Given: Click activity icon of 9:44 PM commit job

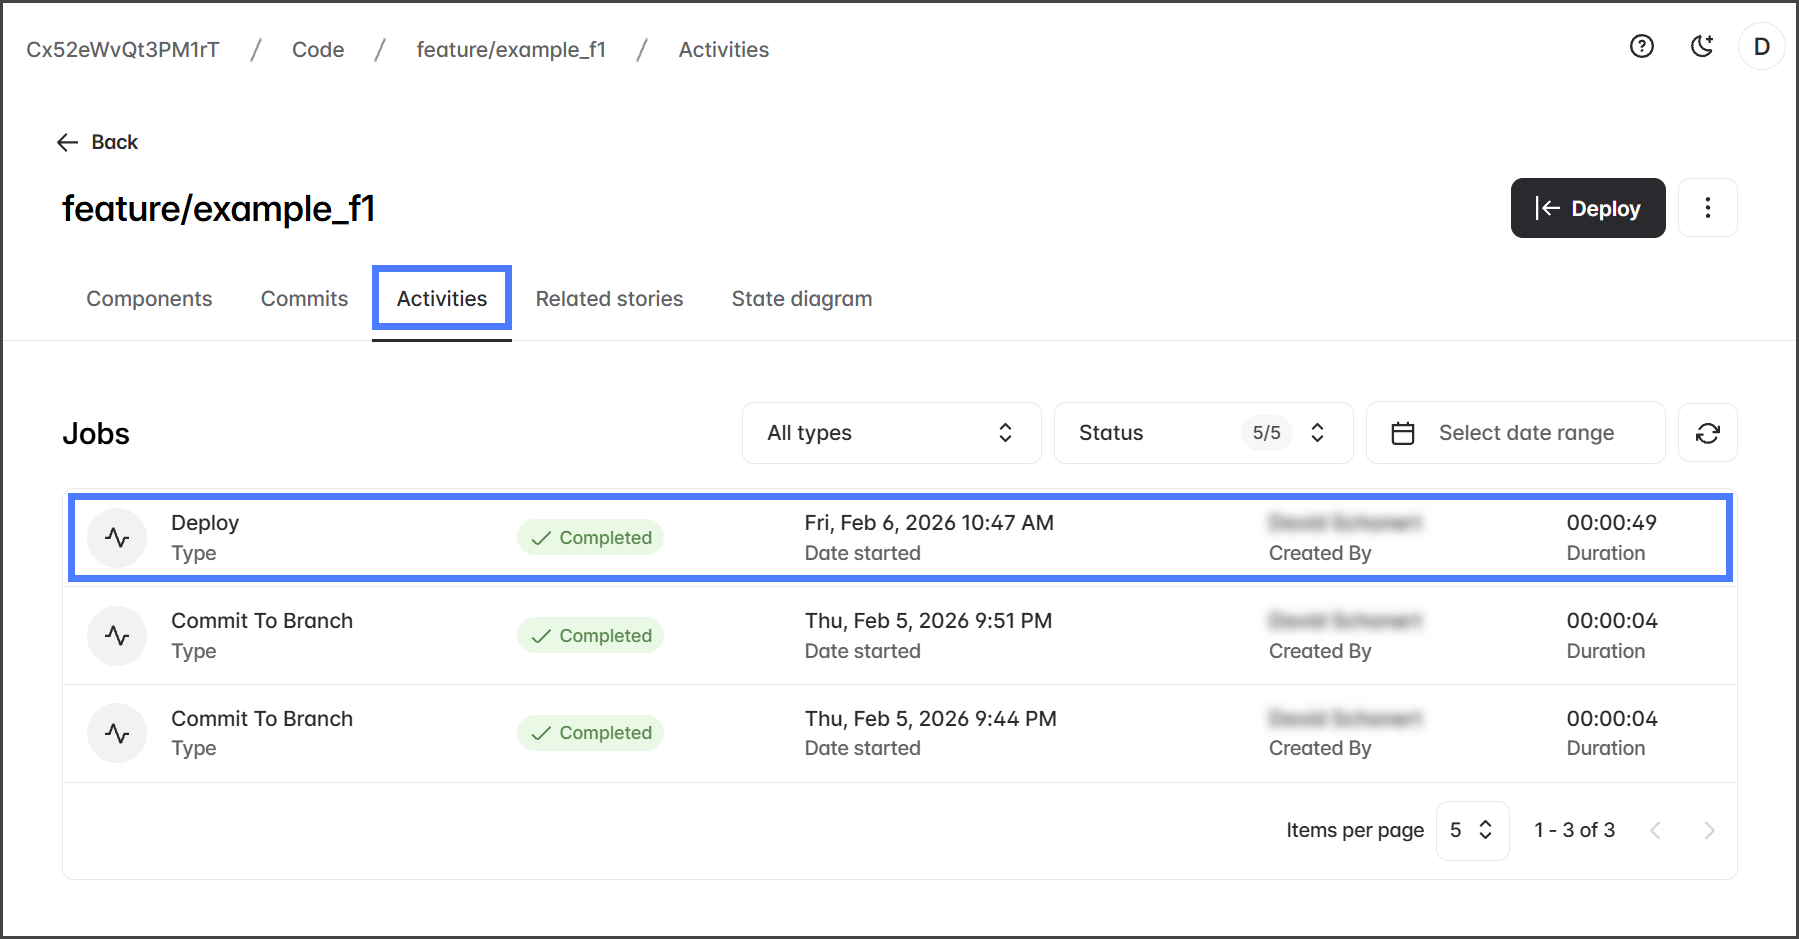Looking at the screenshot, I should (117, 734).
